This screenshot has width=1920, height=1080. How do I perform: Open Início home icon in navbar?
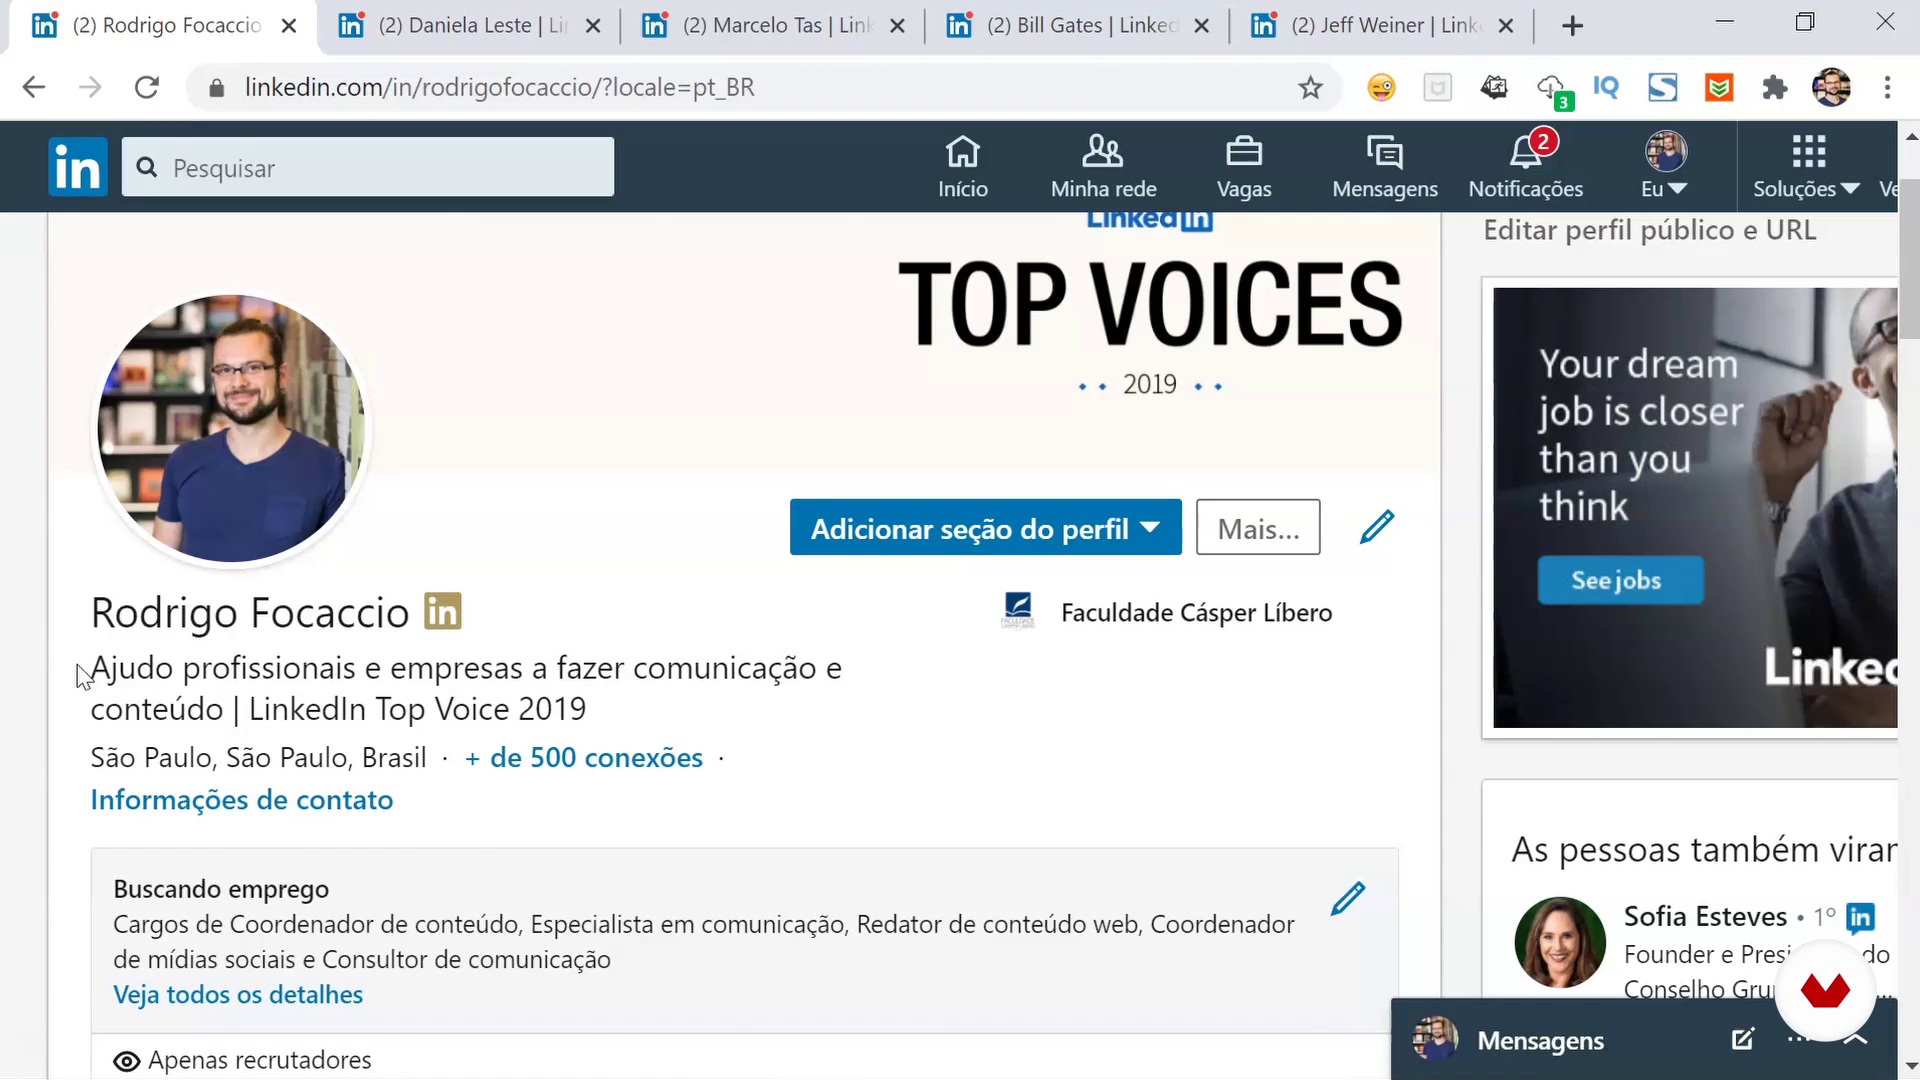[x=963, y=166]
